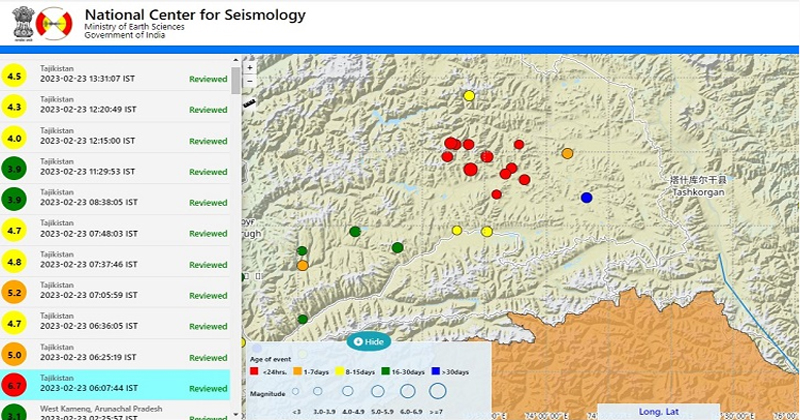Select the 5.0 magnitude event at 06:25:19
Image resolution: width=800 pixels, height=420 pixels.
pyautogui.click(x=115, y=353)
